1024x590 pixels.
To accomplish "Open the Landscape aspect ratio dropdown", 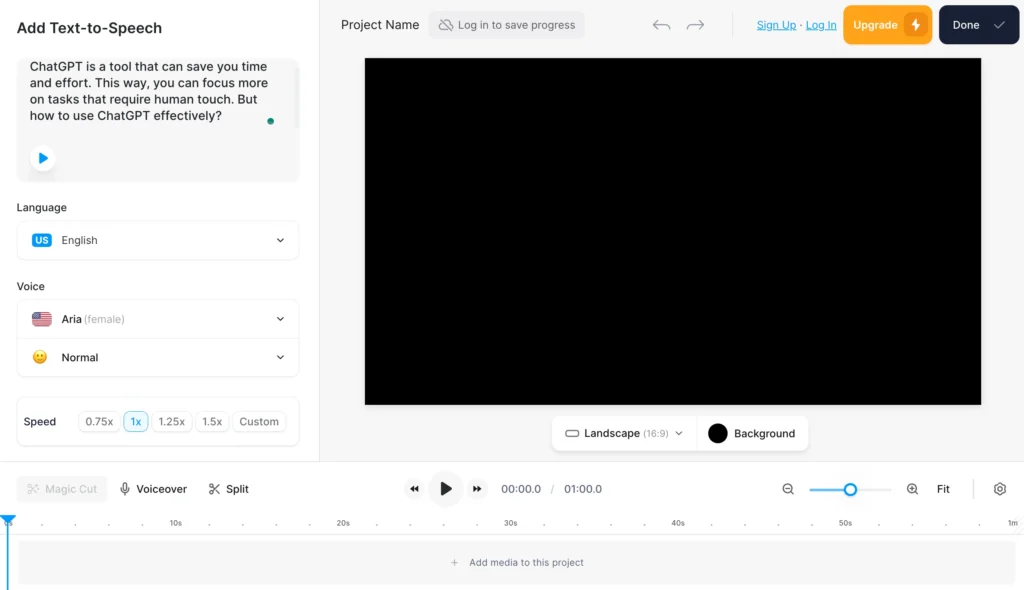I will 622,433.
